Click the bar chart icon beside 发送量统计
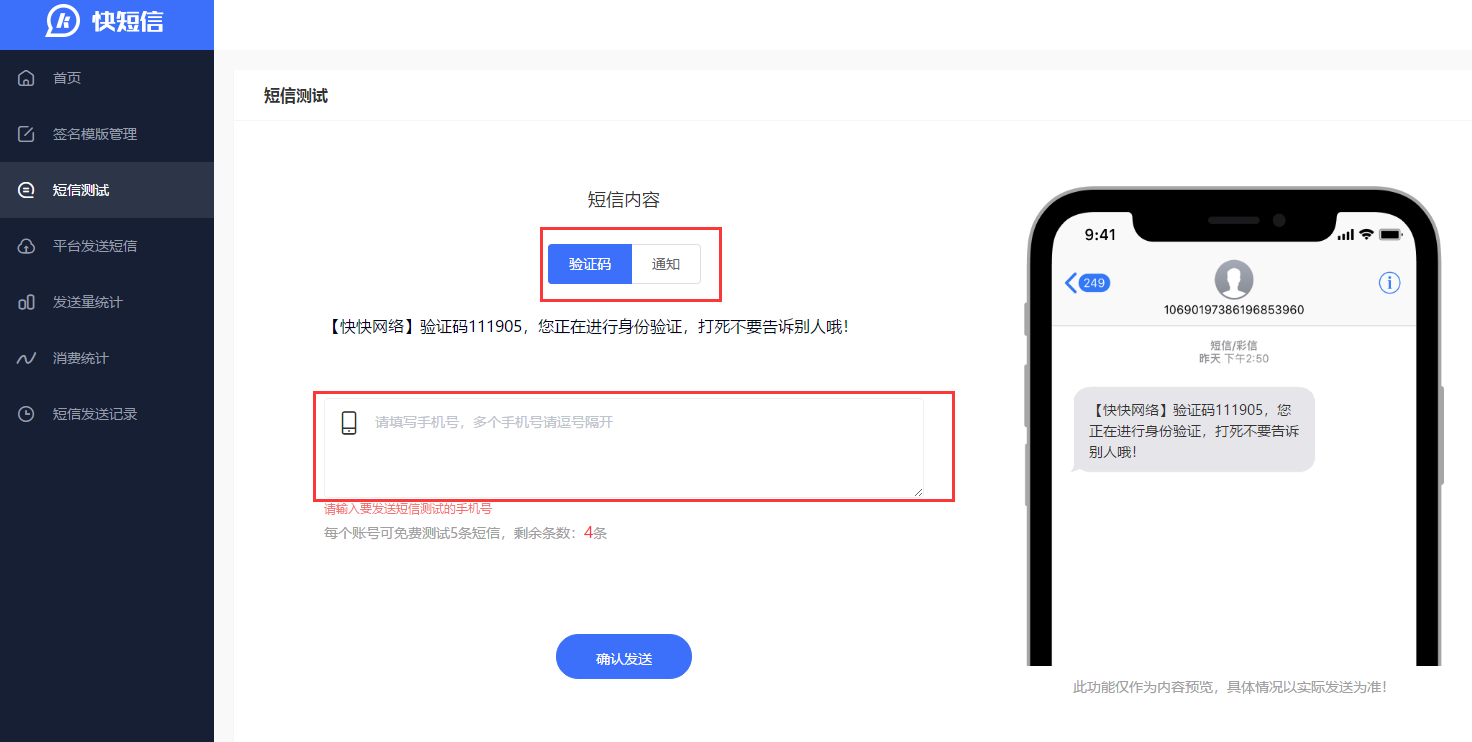This screenshot has height=742, width=1472. click(x=27, y=302)
